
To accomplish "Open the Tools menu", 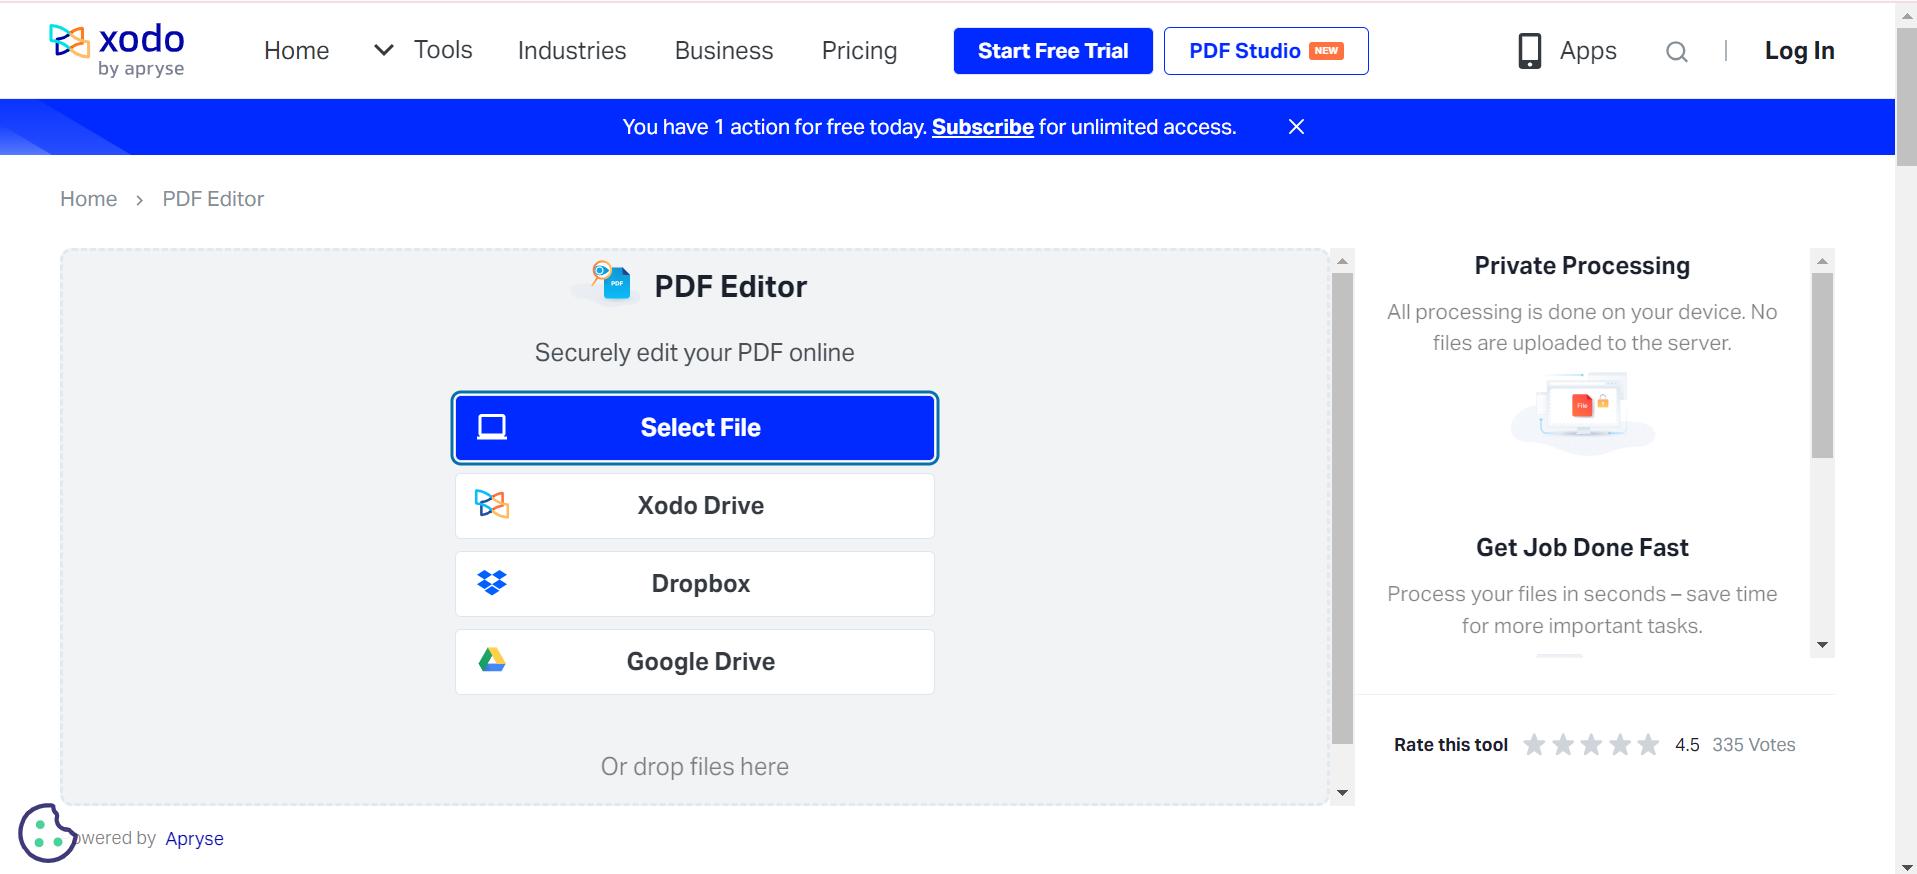I will click(x=443, y=50).
